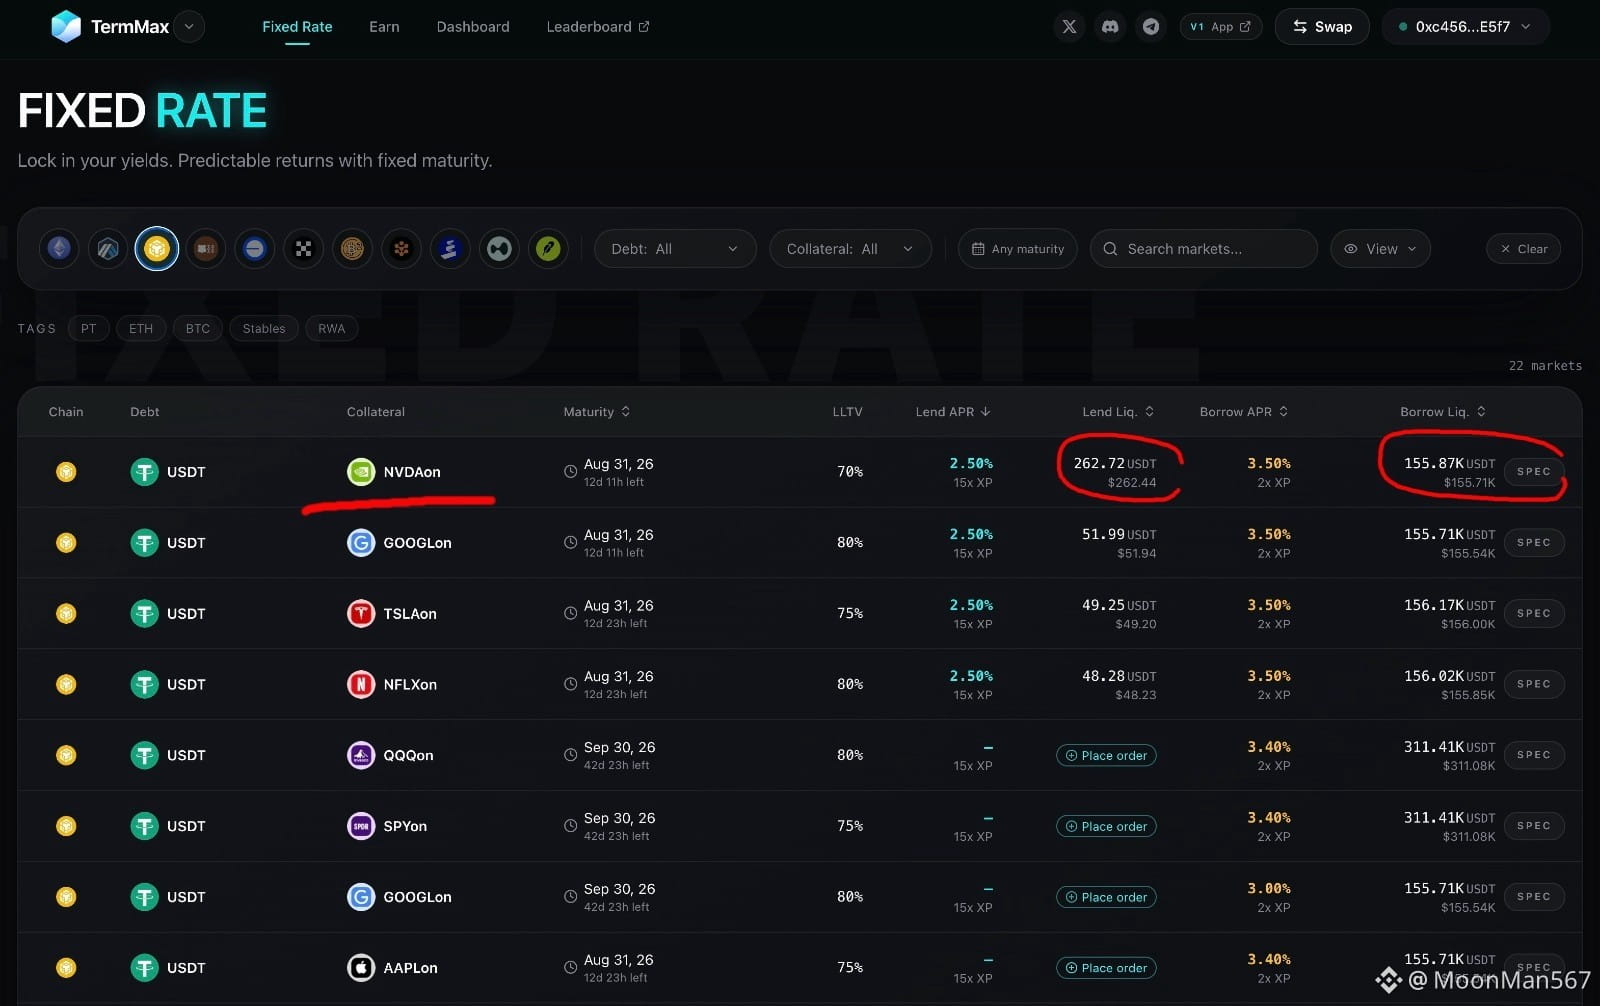
Task: Click the SPEC badge in NFLXon row
Action: coord(1534,684)
